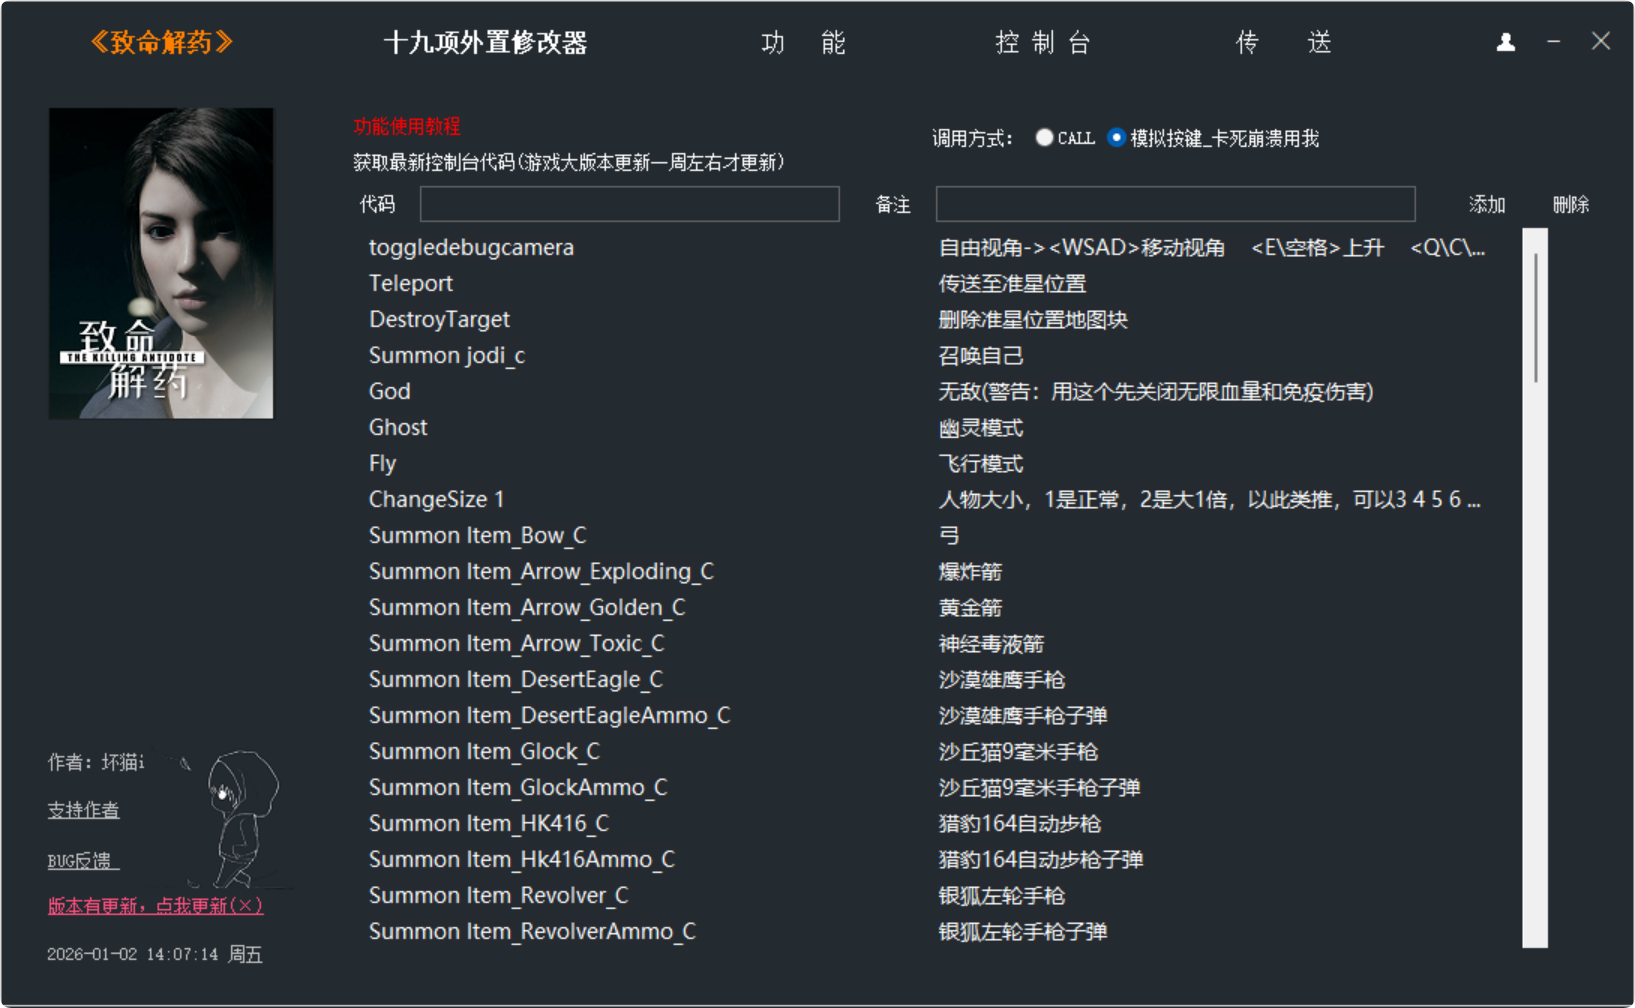Switch to the 控制台 tab
This screenshot has width=1635, height=1008.
[x=1042, y=43]
